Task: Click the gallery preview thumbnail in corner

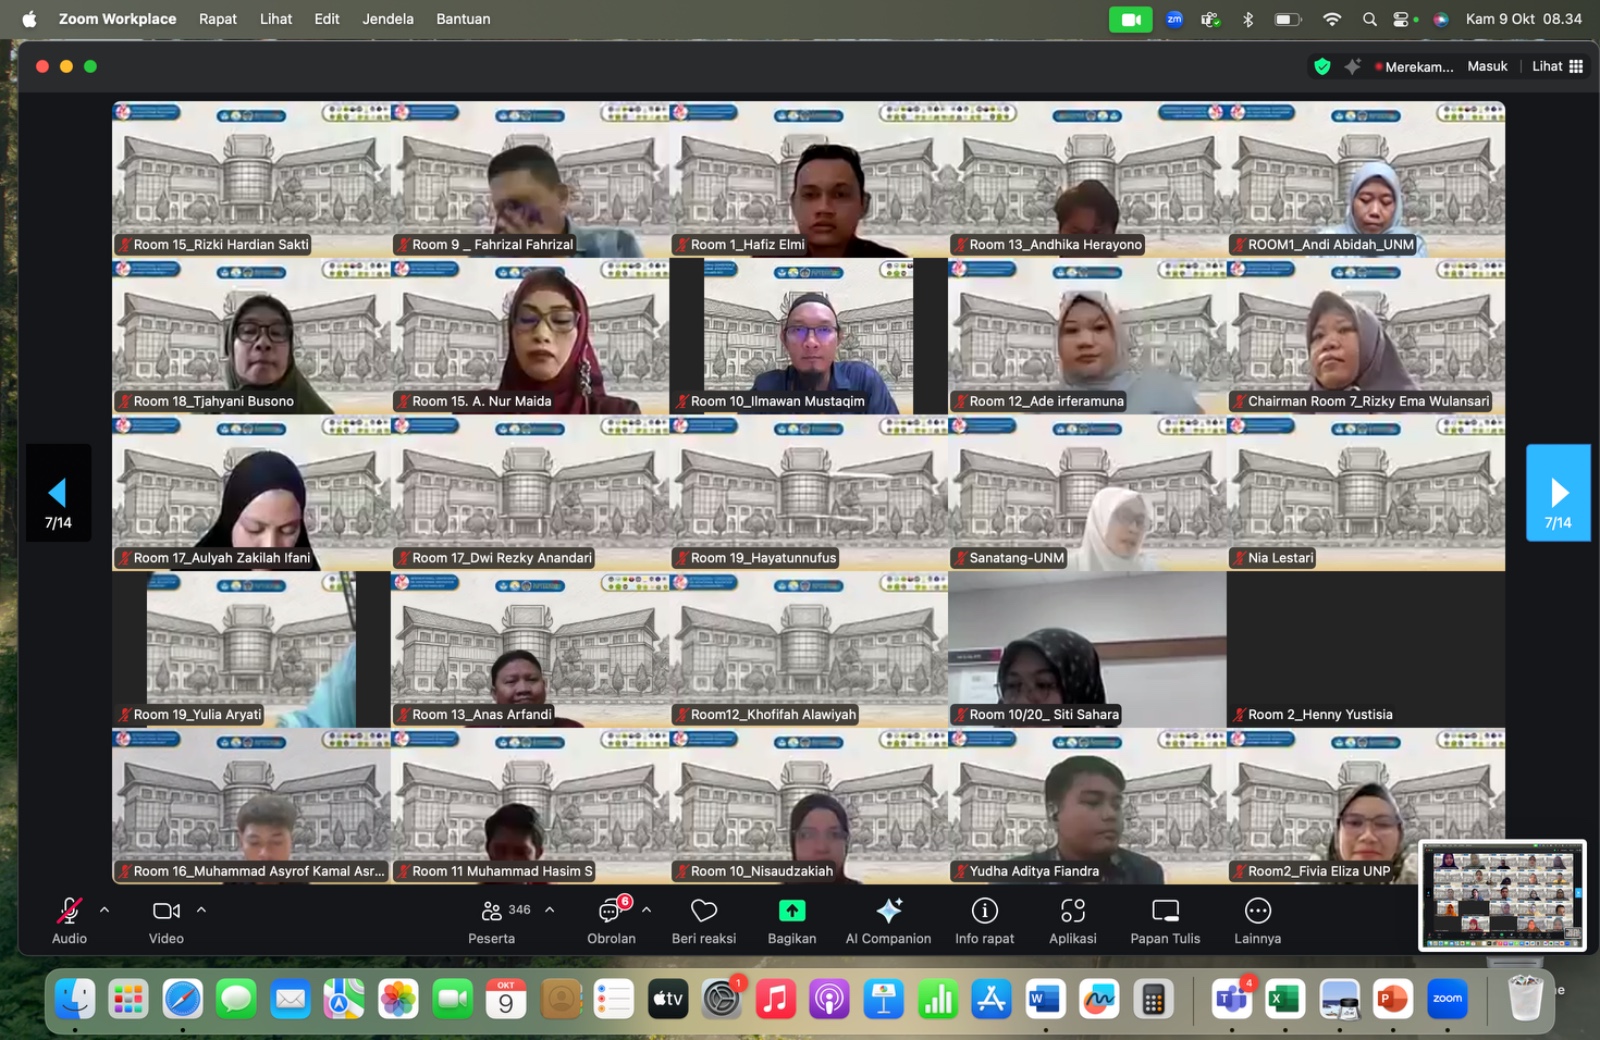Action: 1502,895
